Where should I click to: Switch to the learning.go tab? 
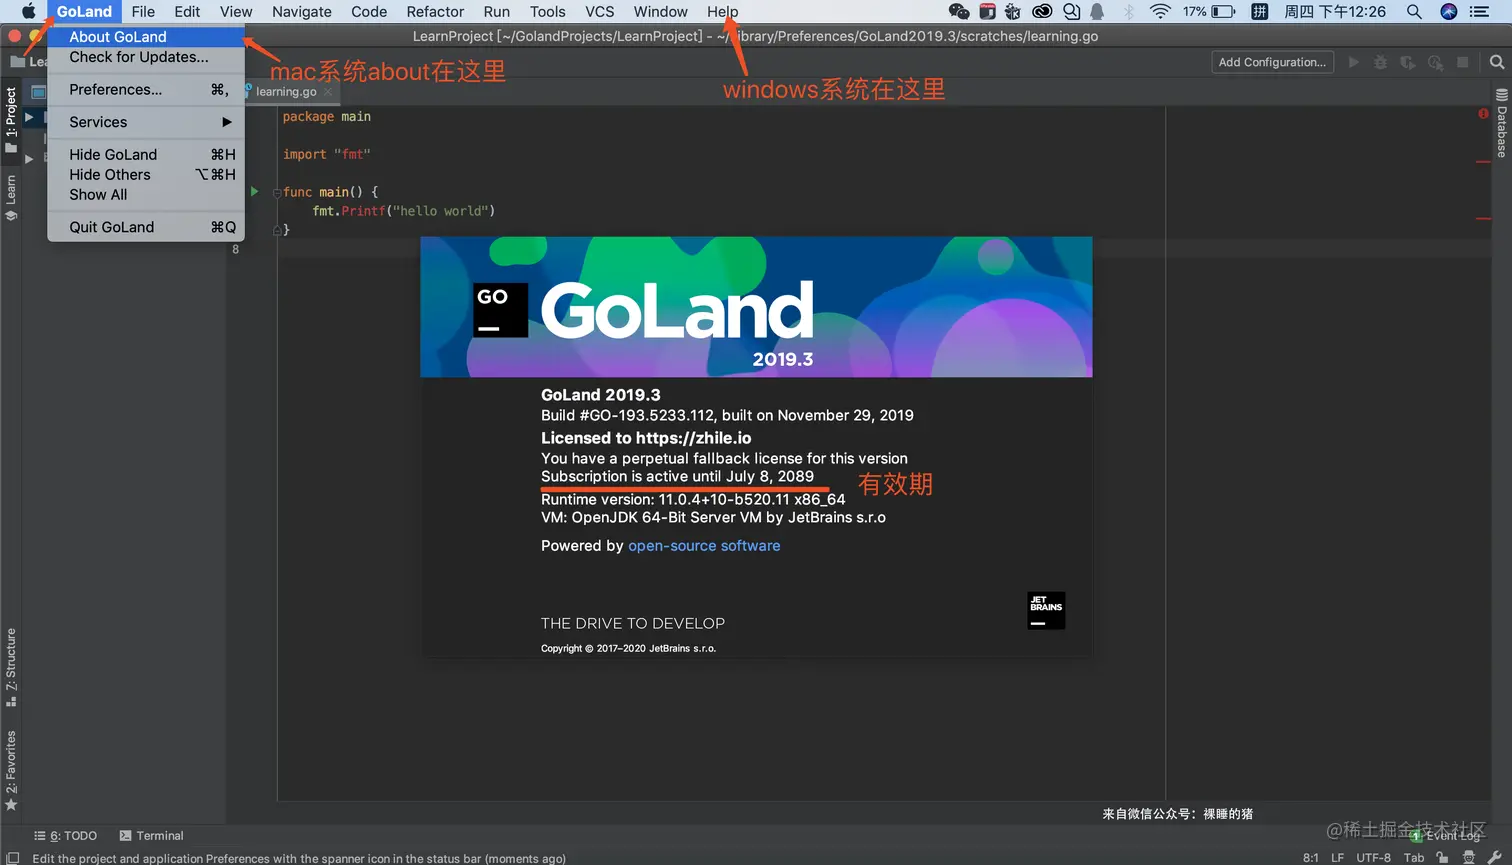point(286,91)
